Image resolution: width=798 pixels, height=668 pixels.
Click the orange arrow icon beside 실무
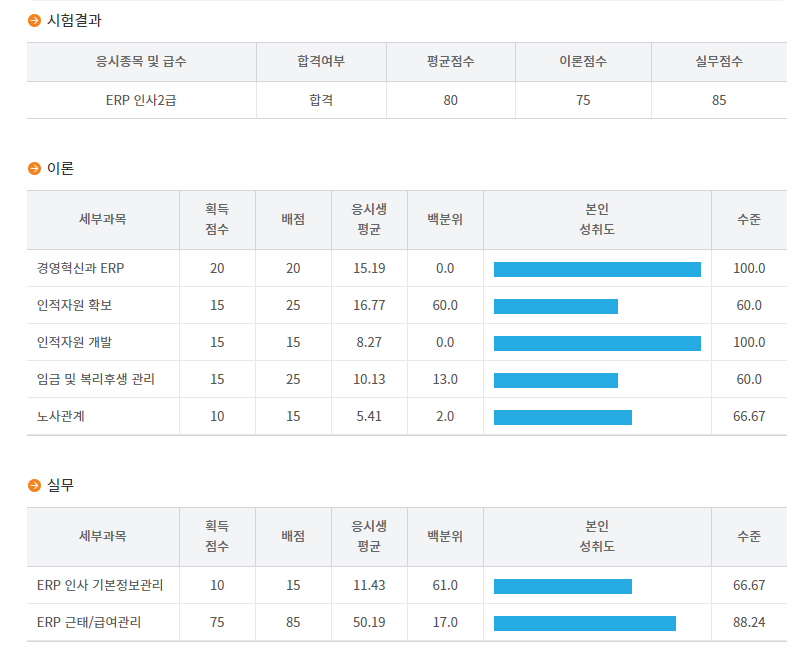point(34,485)
